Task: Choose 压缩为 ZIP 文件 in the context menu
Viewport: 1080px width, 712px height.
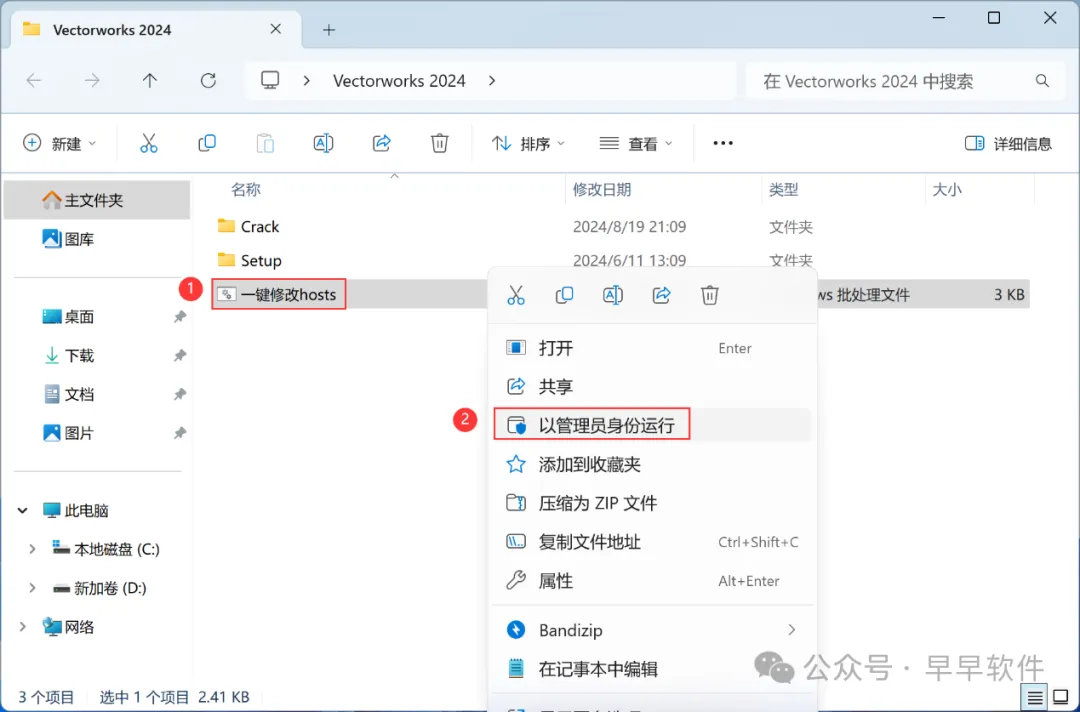Action: click(x=653, y=503)
